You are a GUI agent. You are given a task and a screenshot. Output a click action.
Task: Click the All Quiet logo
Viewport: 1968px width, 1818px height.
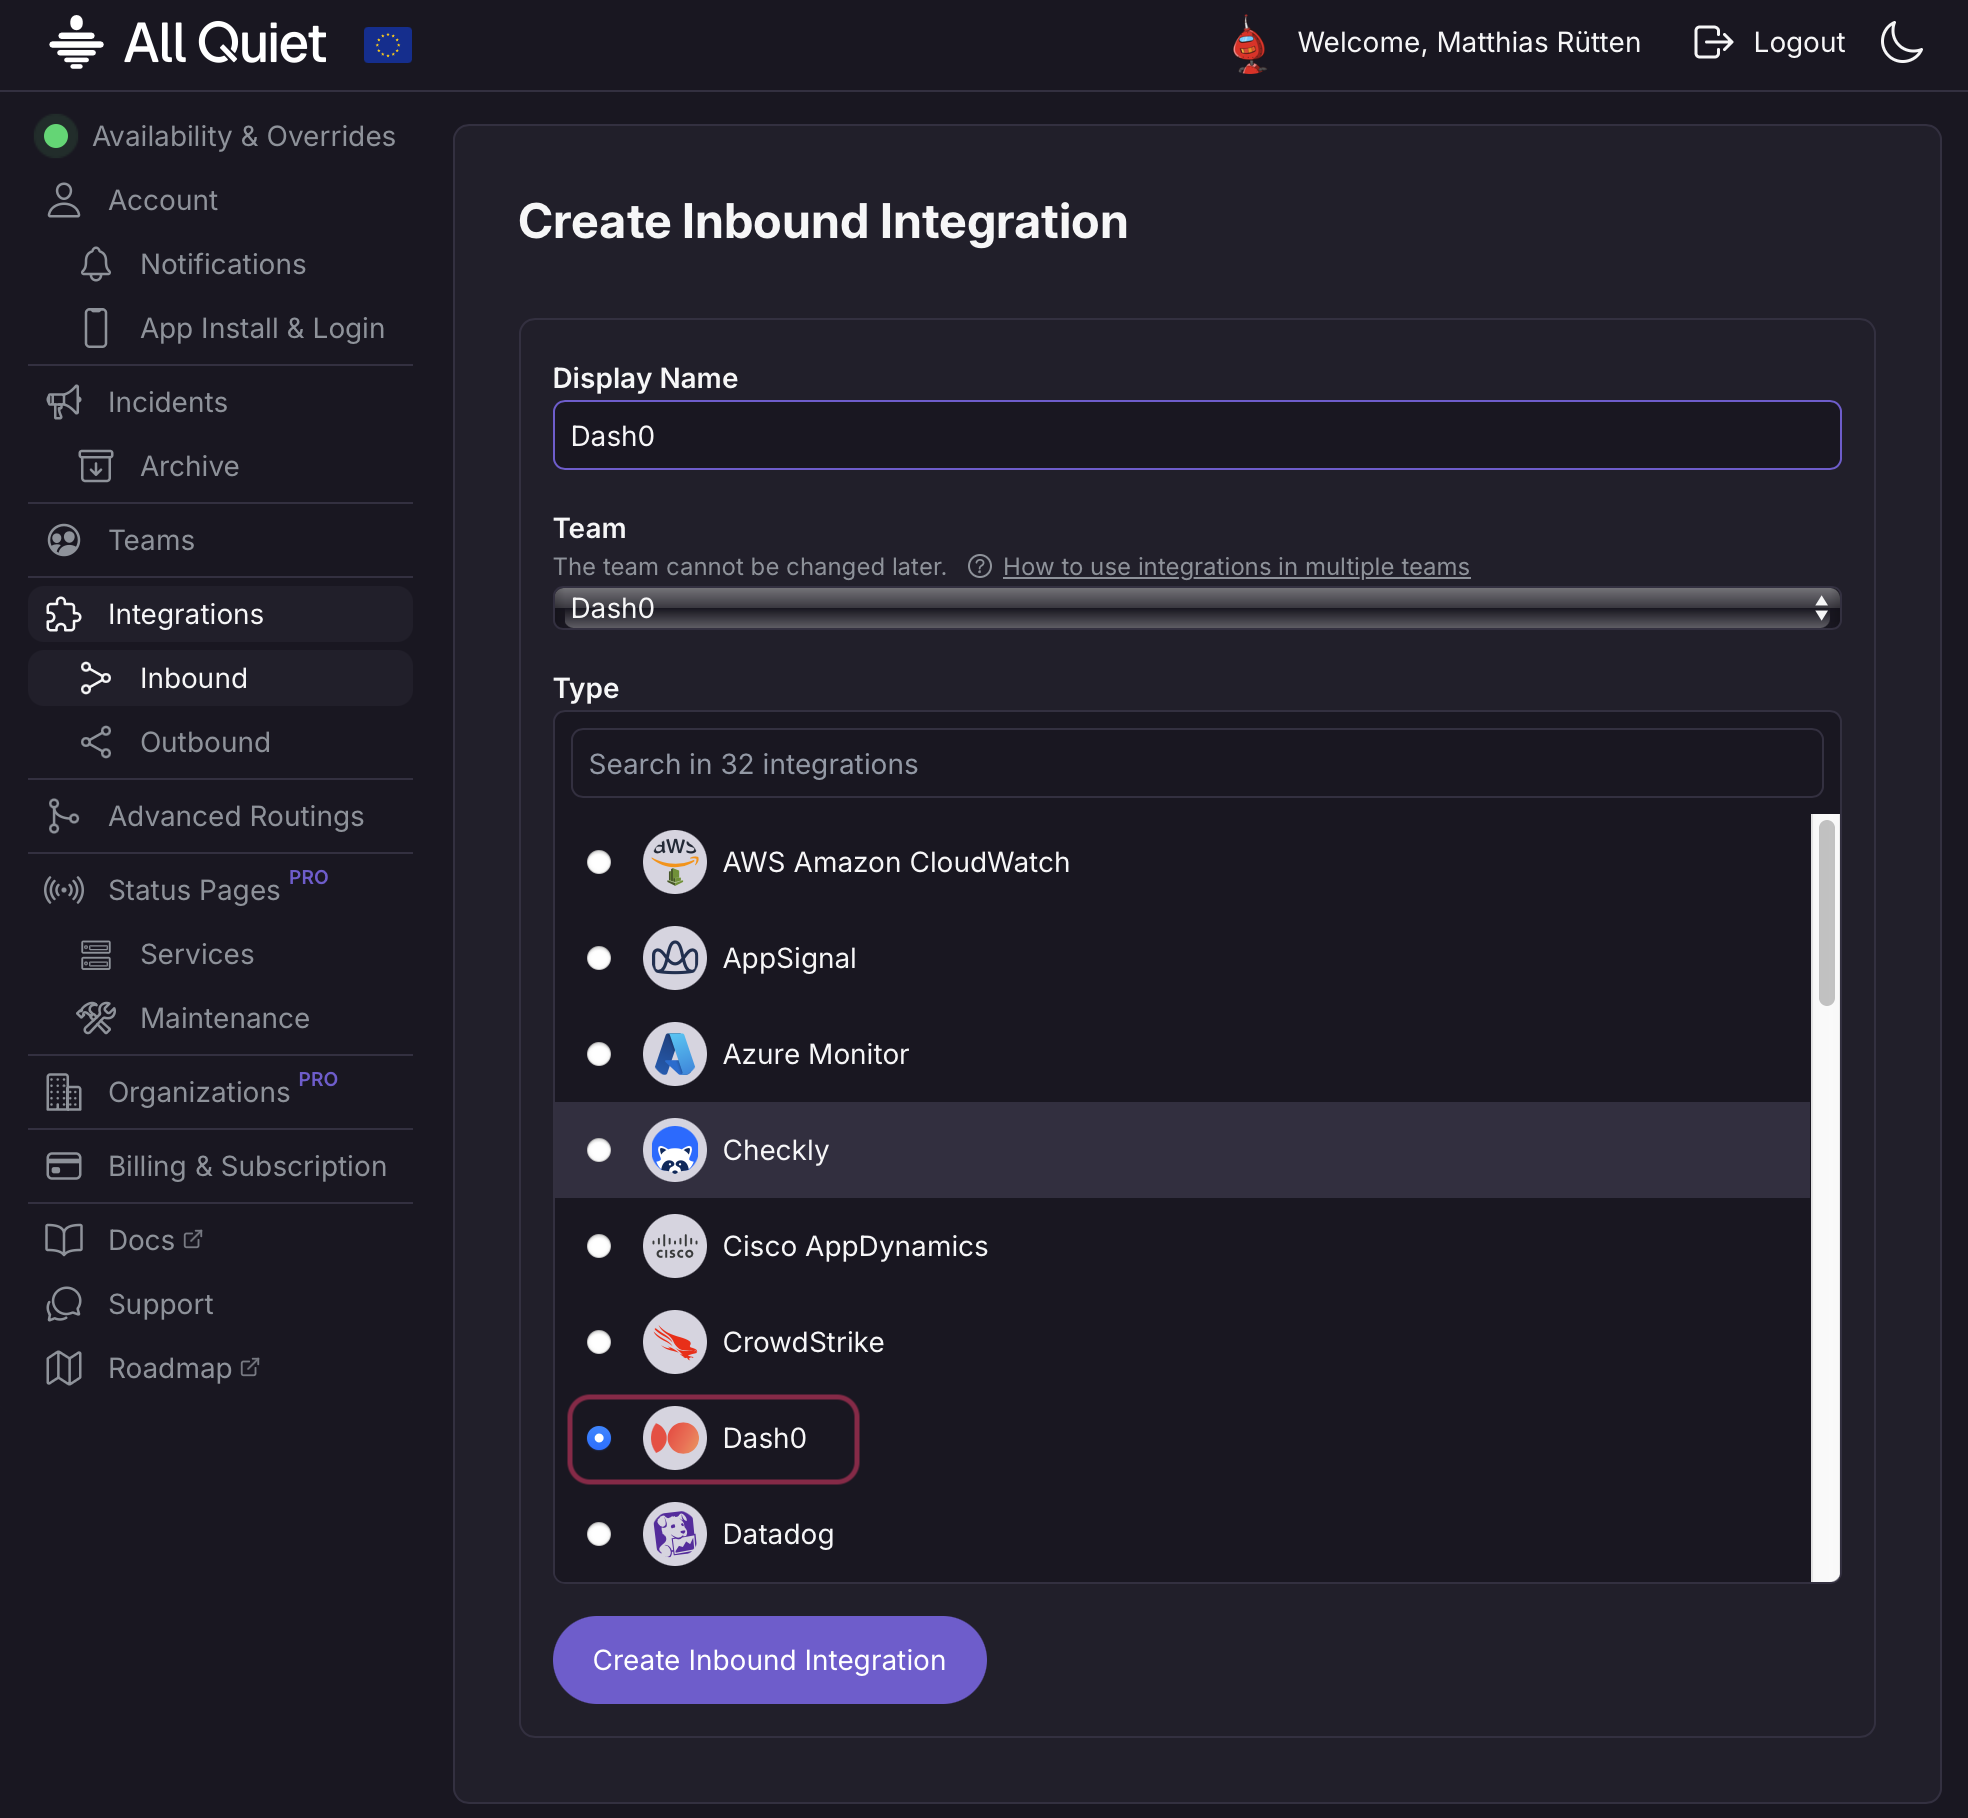coord(188,43)
